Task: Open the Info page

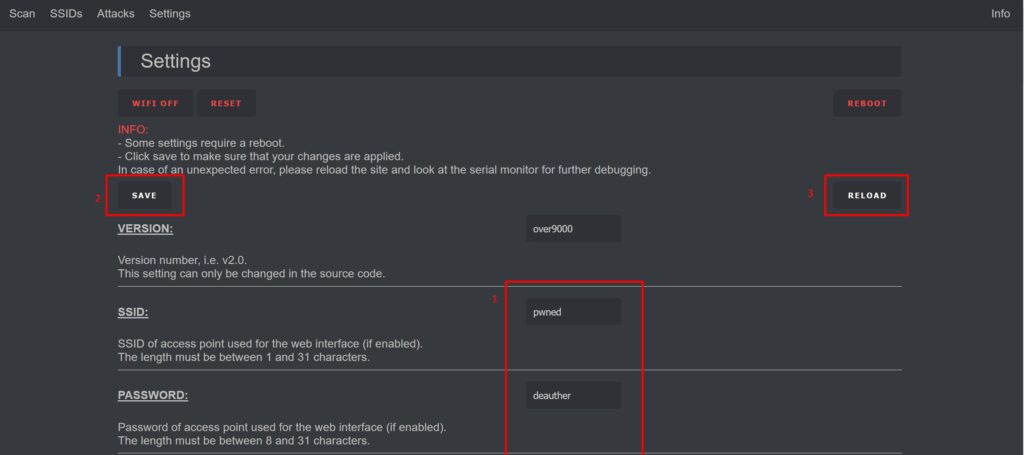Action: 1000,14
